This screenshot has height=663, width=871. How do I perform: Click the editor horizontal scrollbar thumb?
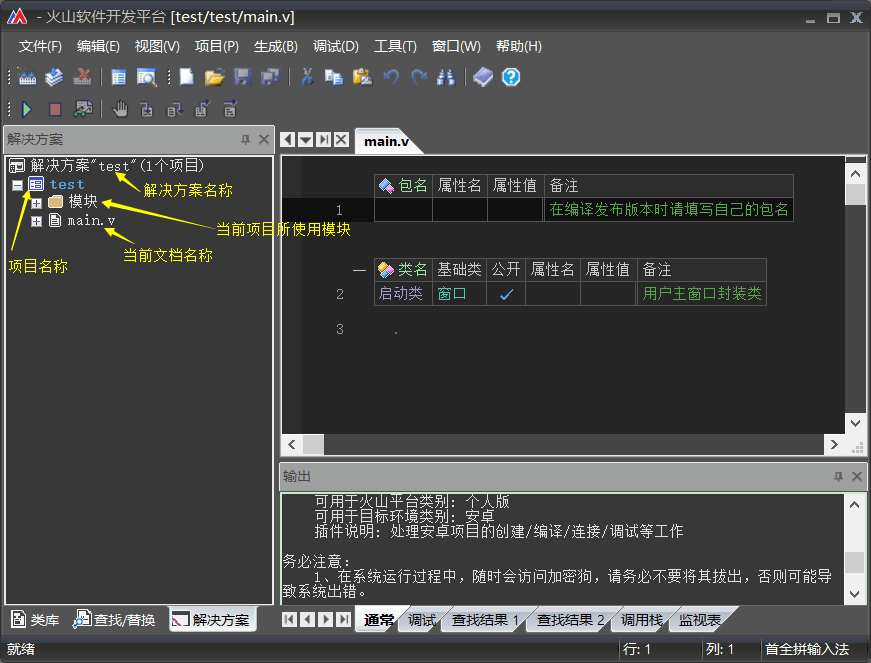pos(313,444)
